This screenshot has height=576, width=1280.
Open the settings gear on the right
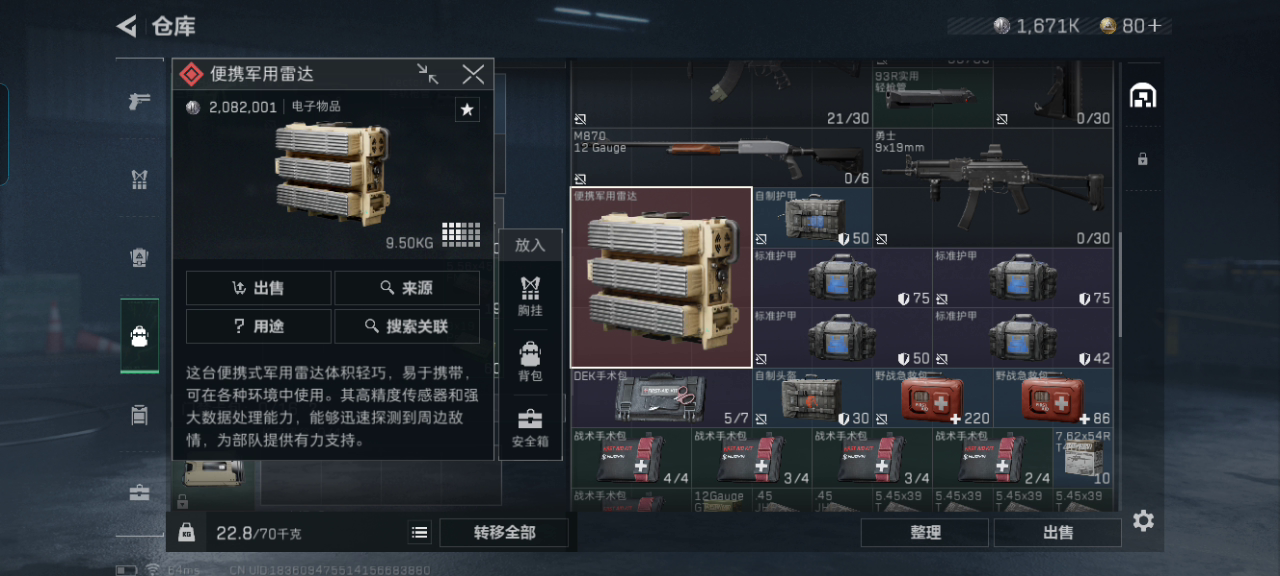[x=1143, y=521]
